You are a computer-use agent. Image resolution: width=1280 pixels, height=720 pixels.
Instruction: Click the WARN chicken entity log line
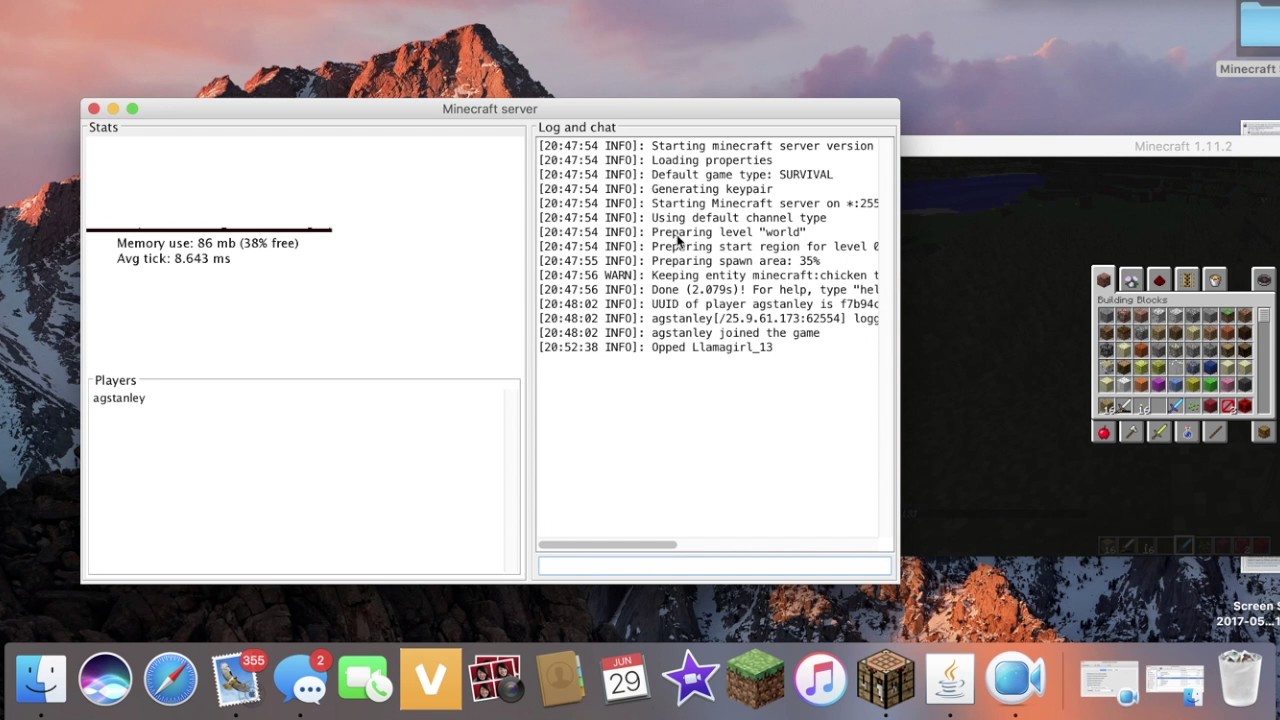[708, 275]
